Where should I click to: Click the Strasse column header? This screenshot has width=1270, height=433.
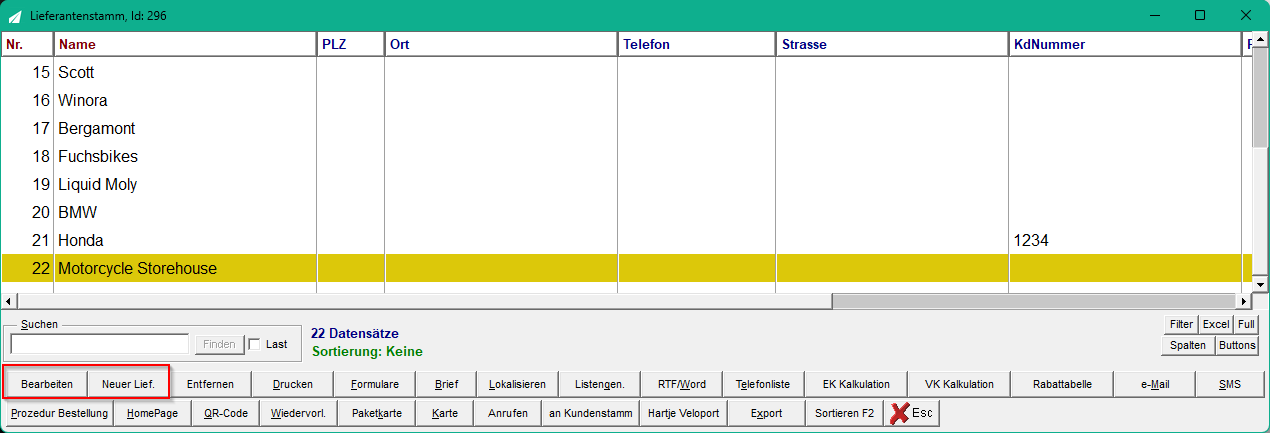pos(892,45)
